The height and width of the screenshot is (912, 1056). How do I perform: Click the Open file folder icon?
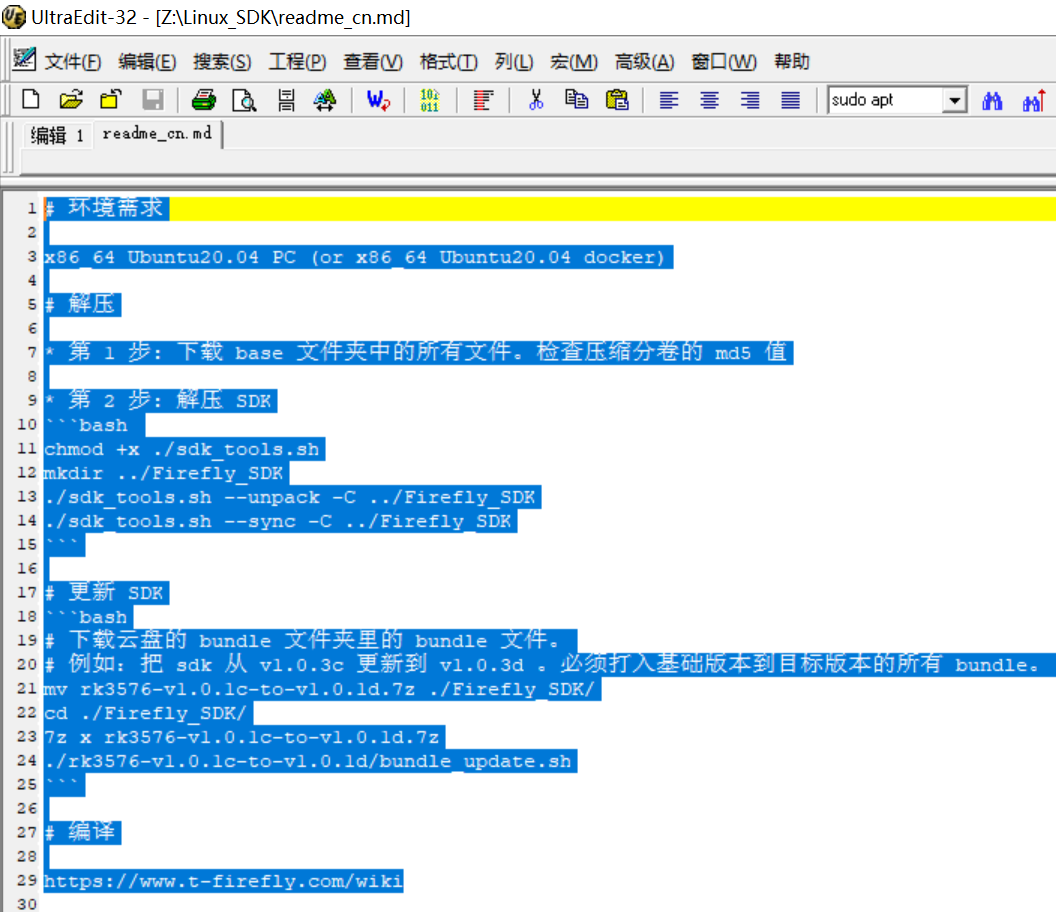[71, 100]
